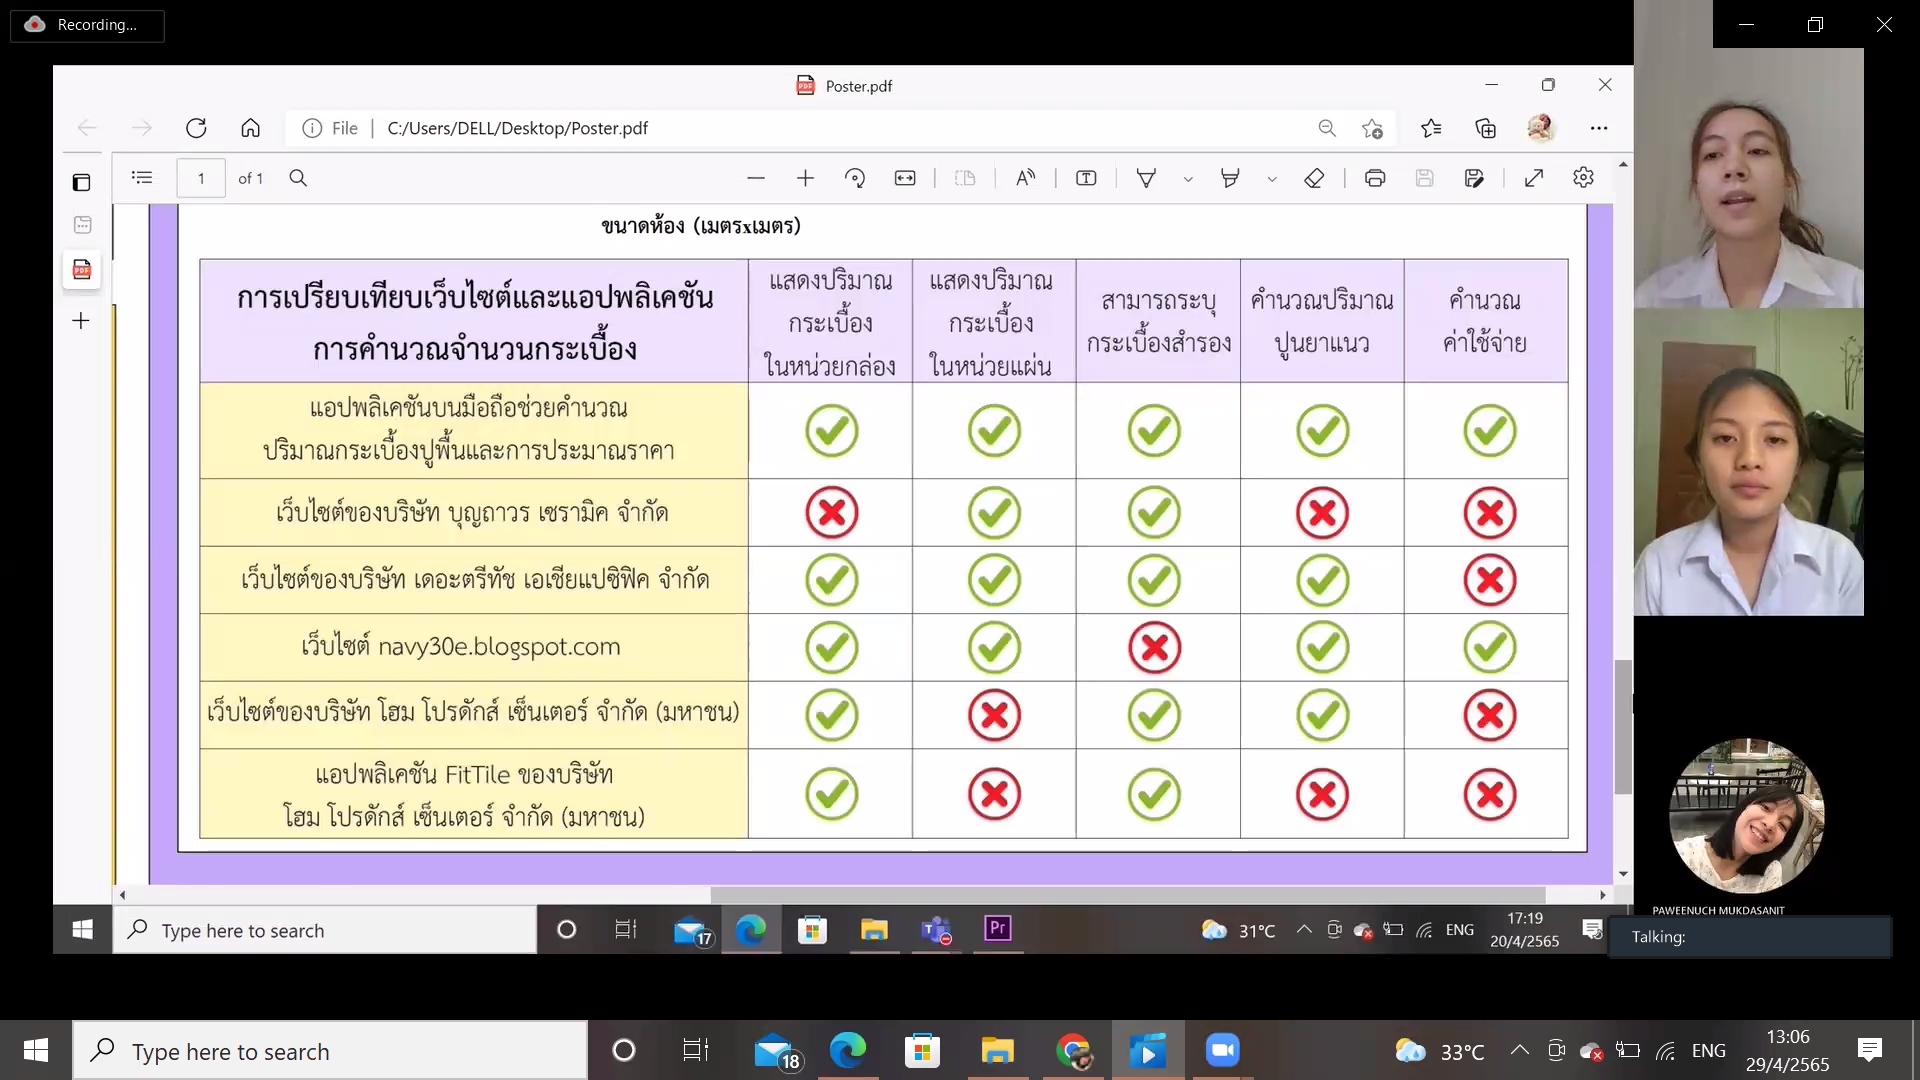Open Microsoft Store from the outer taskbar
1920x1080 pixels.
click(x=922, y=1051)
